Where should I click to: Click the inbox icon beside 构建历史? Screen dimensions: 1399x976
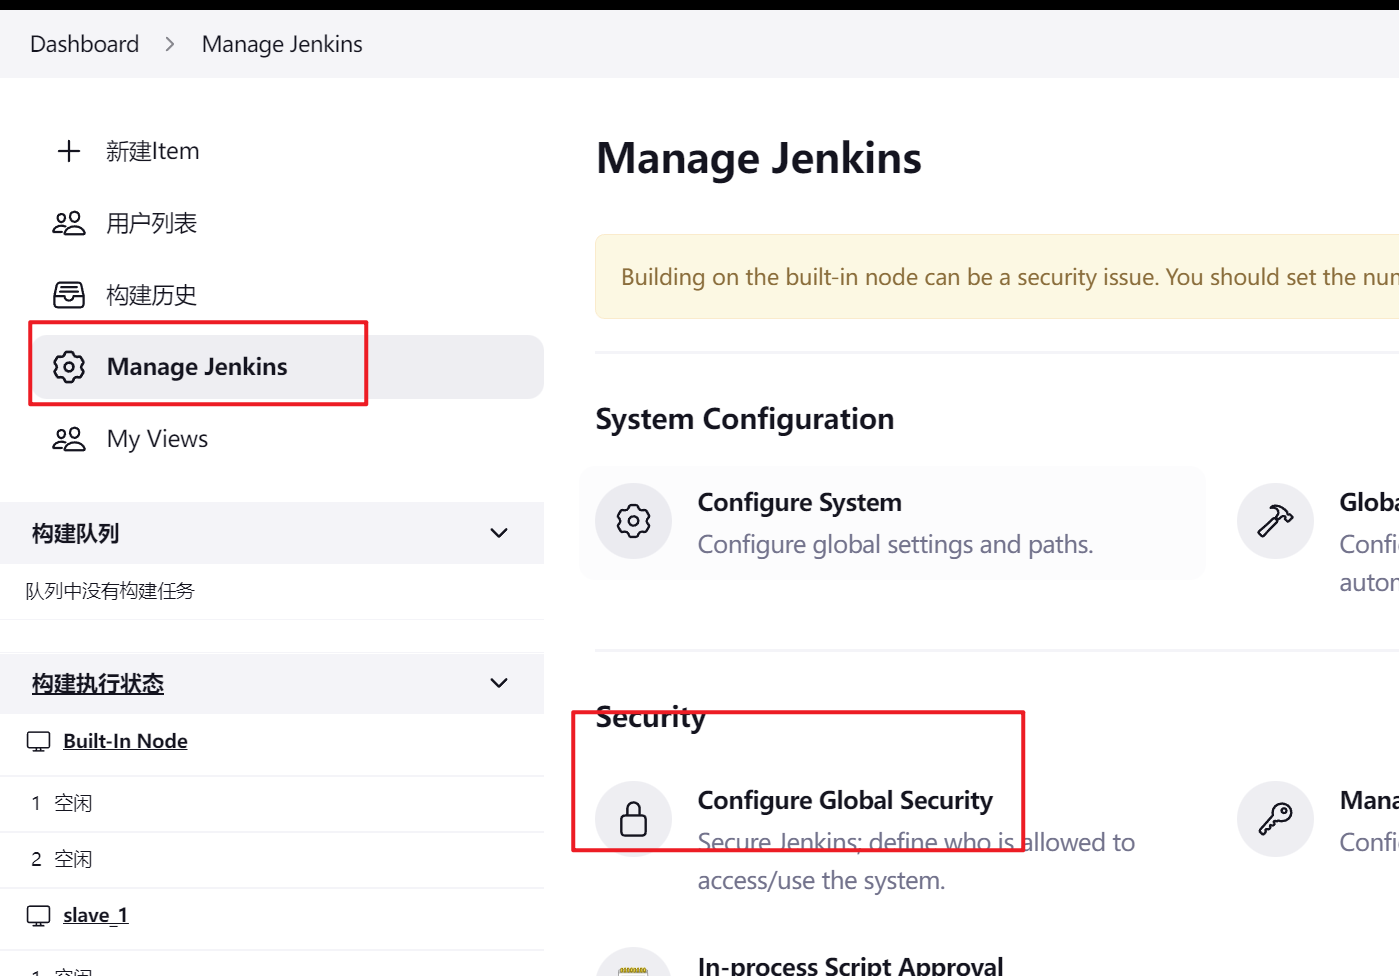point(69,295)
